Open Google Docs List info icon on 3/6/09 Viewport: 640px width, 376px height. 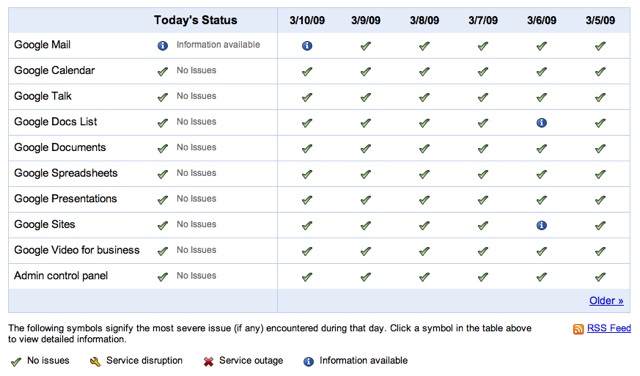coord(541,122)
